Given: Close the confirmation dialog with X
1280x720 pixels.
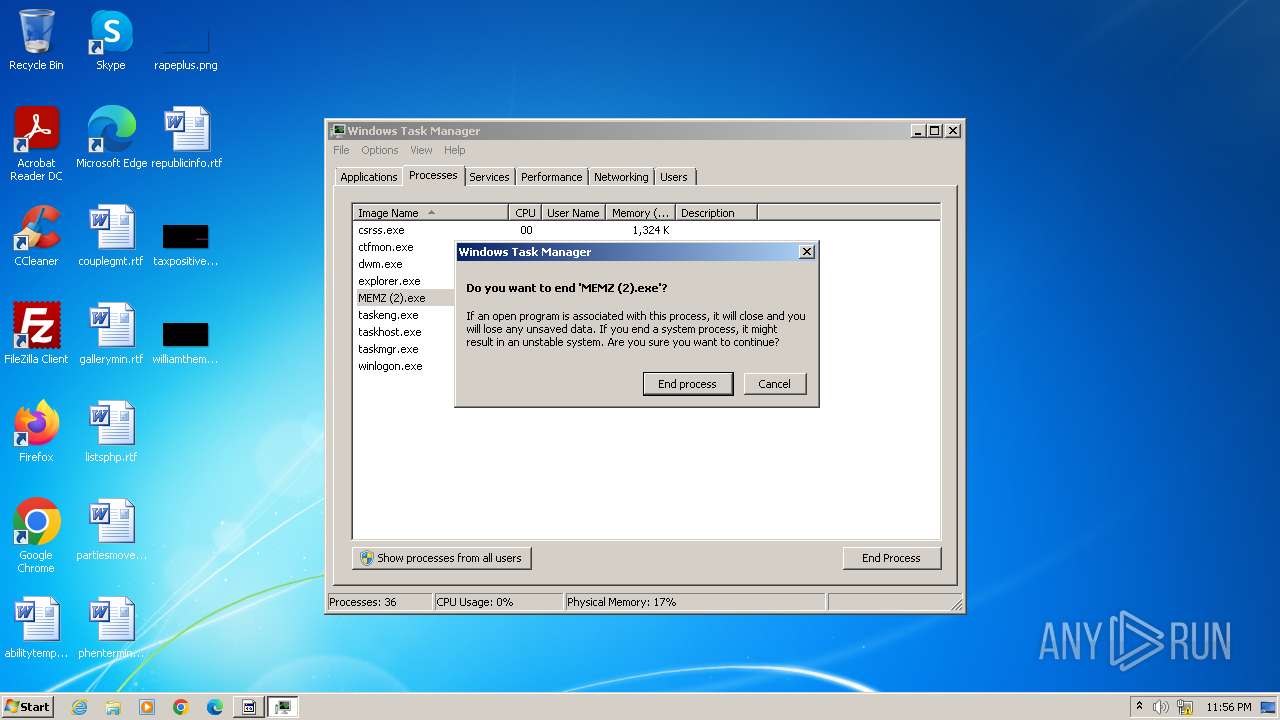Looking at the screenshot, I should [806, 252].
